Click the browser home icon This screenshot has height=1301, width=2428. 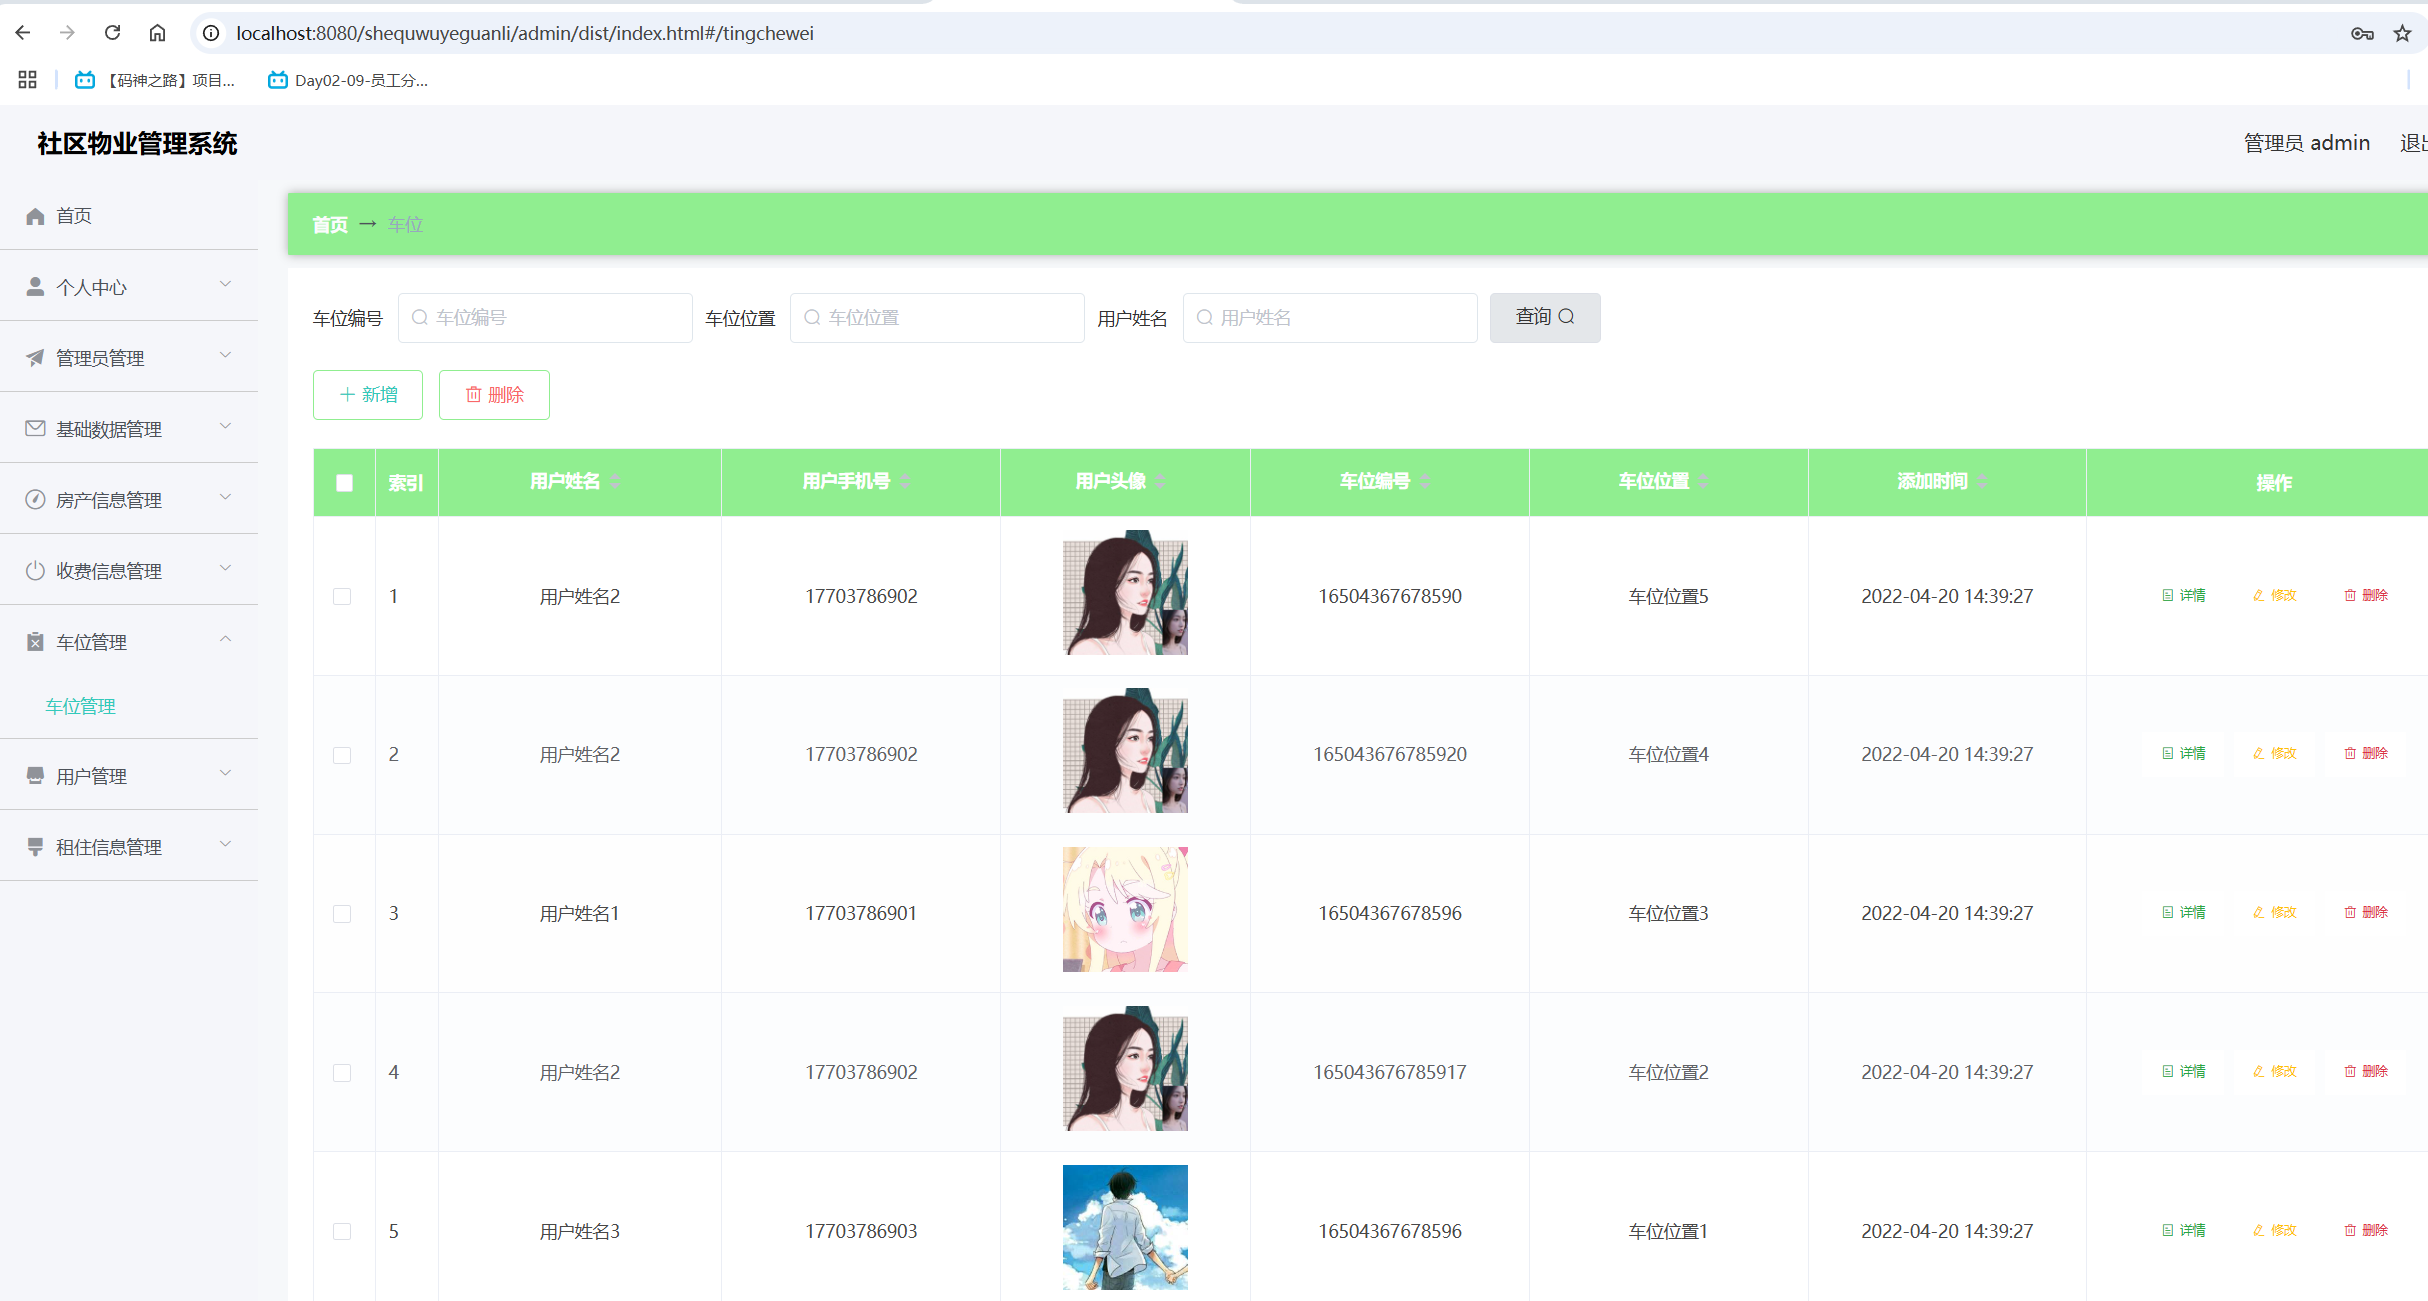coord(157,33)
